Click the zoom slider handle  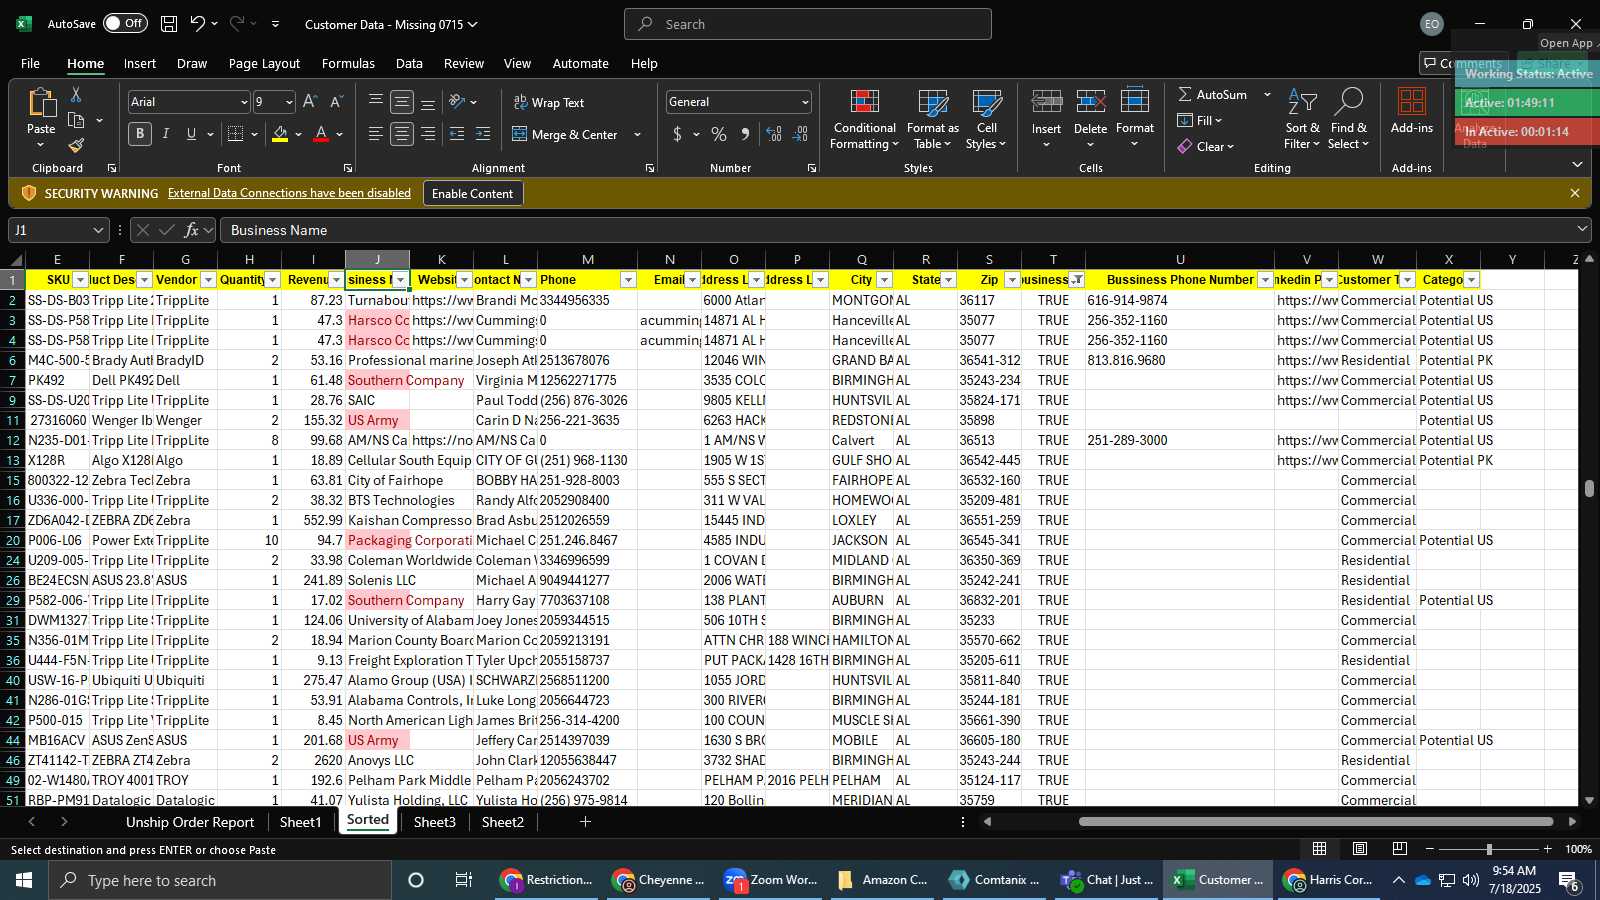click(1489, 849)
